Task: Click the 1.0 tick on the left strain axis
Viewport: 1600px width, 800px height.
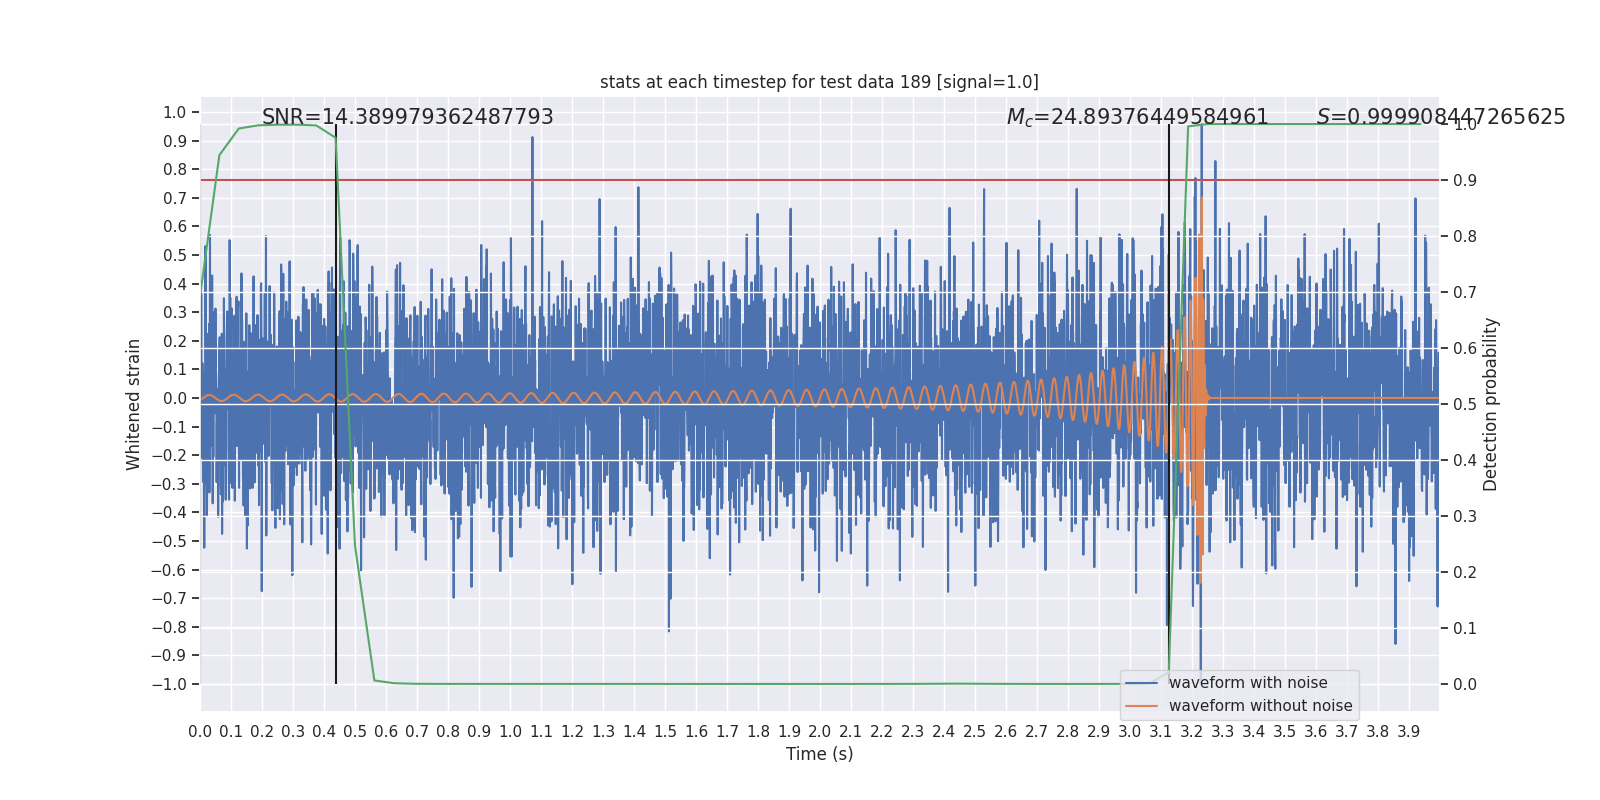Action: (x=175, y=112)
